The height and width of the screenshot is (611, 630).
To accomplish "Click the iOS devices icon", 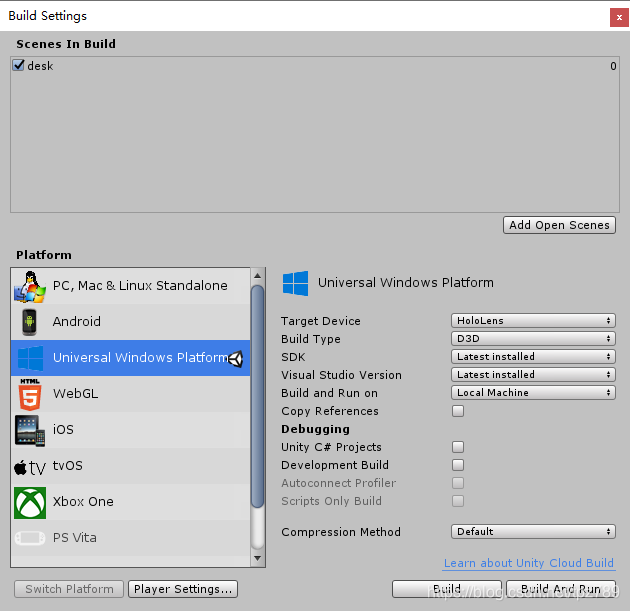I will pyautogui.click(x=30, y=431).
